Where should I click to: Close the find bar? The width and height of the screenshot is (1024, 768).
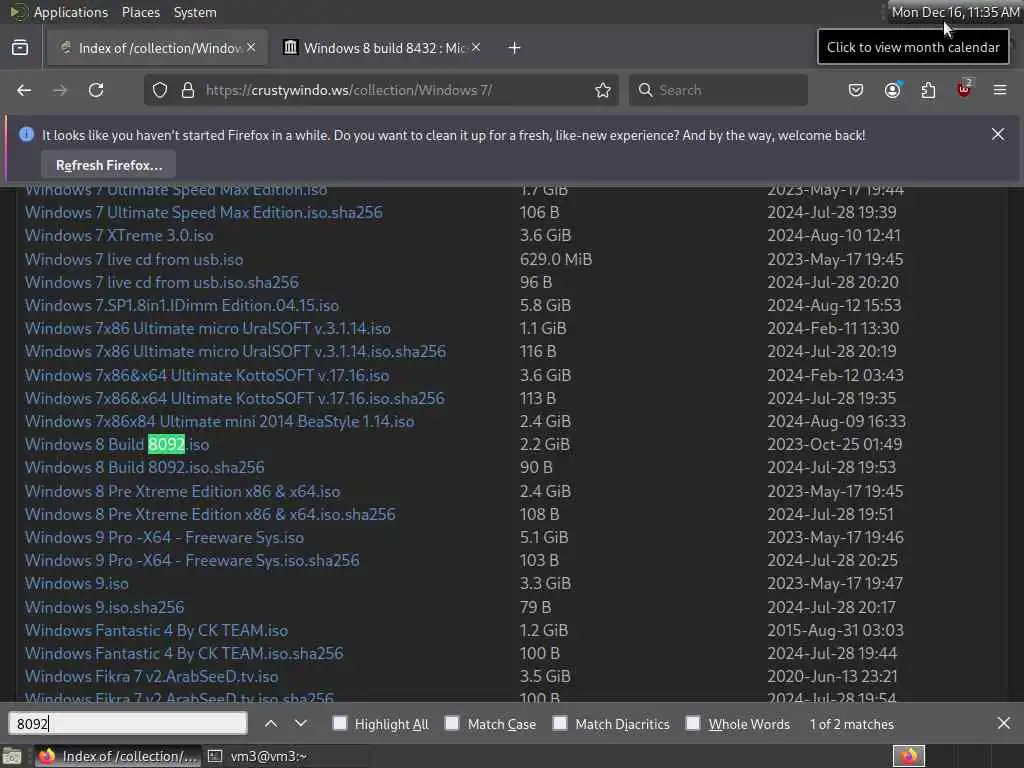pos(1004,723)
